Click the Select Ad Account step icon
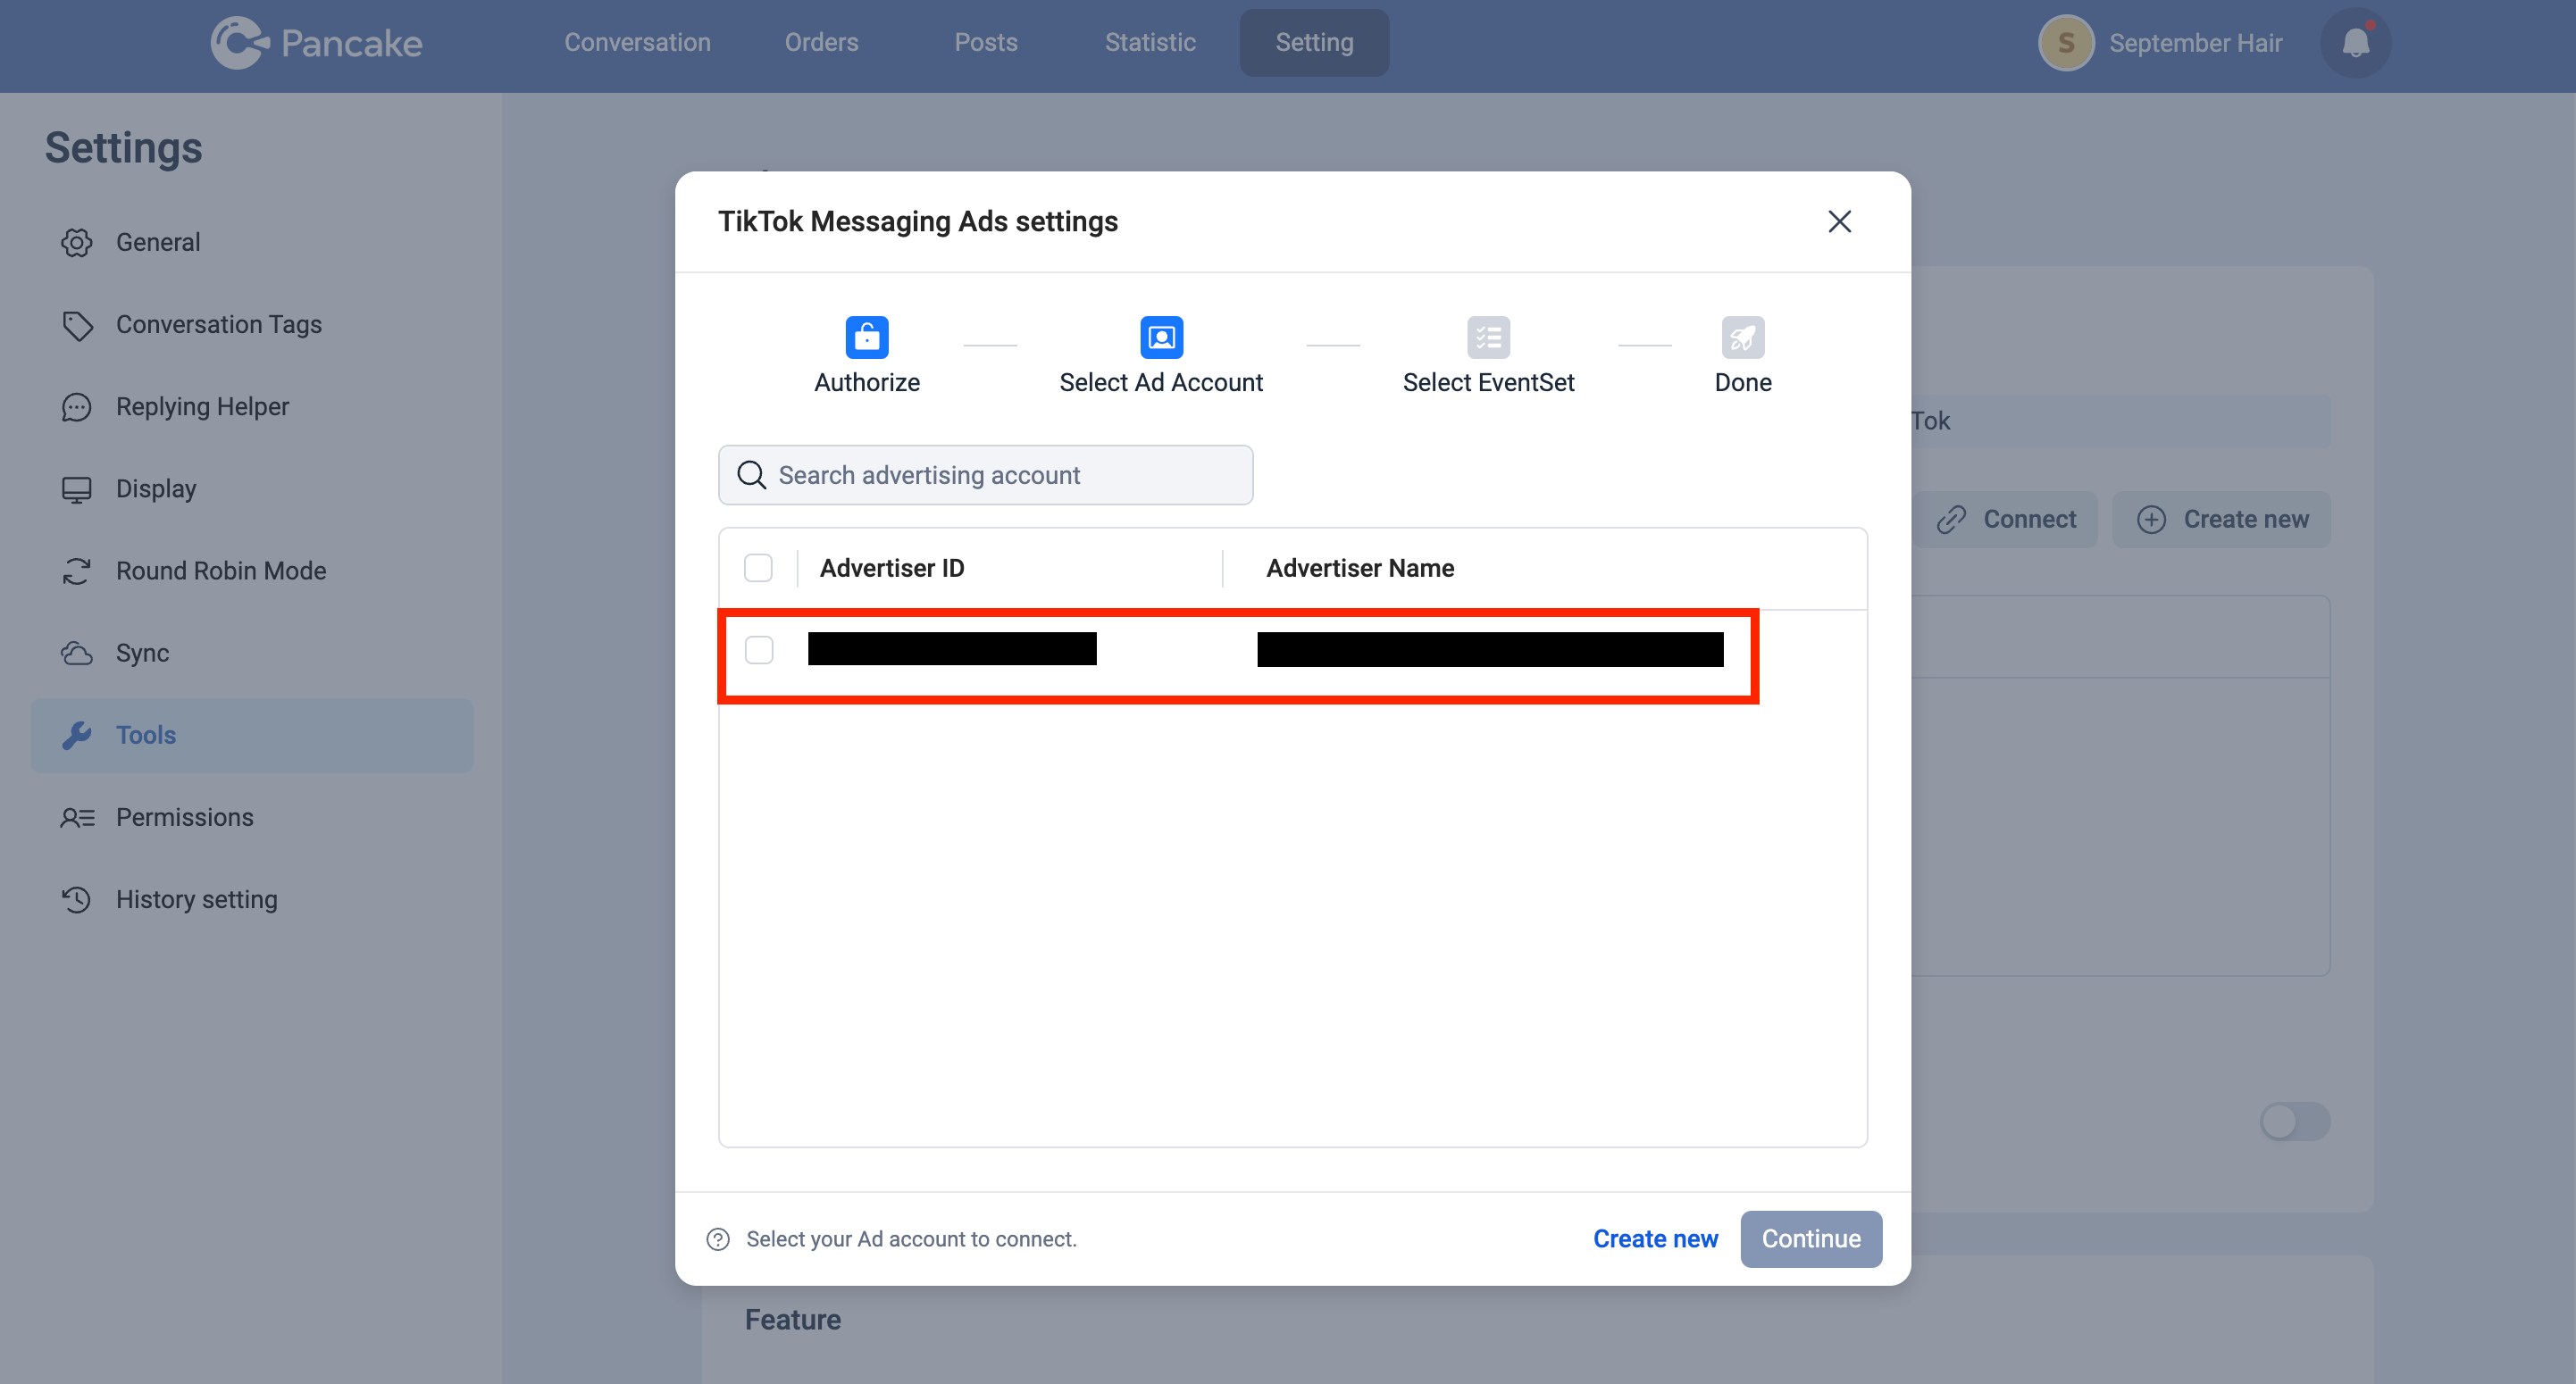The width and height of the screenshot is (2576, 1384). point(1161,338)
